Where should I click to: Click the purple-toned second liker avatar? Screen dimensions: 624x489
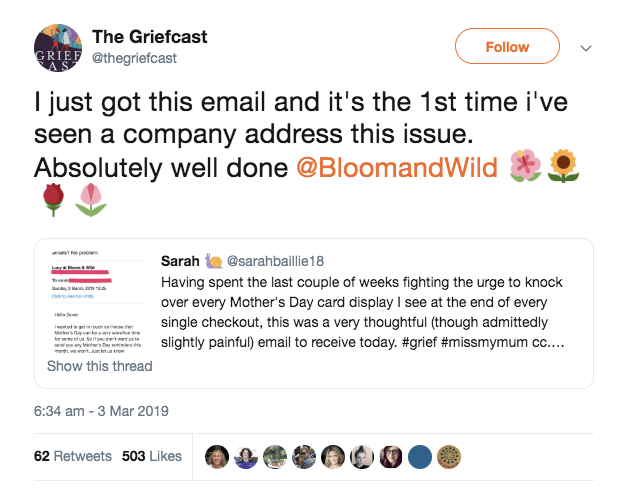[x=246, y=457]
